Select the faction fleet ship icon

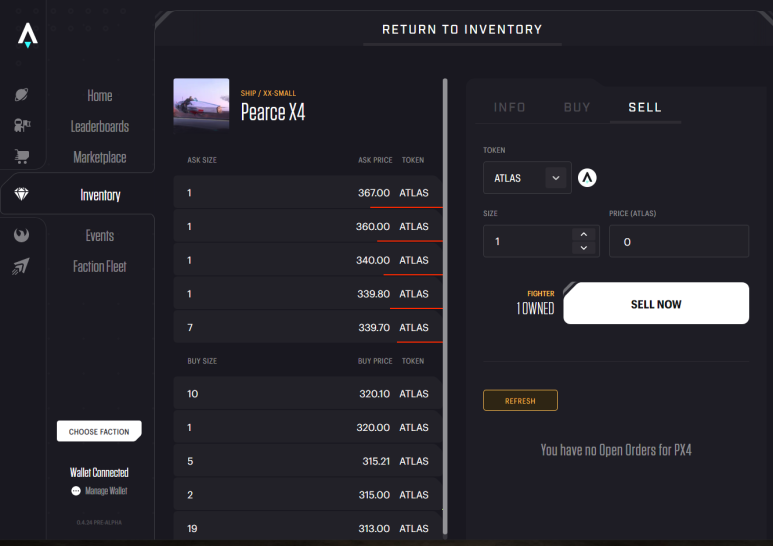pyautogui.click(x=21, y=266)
